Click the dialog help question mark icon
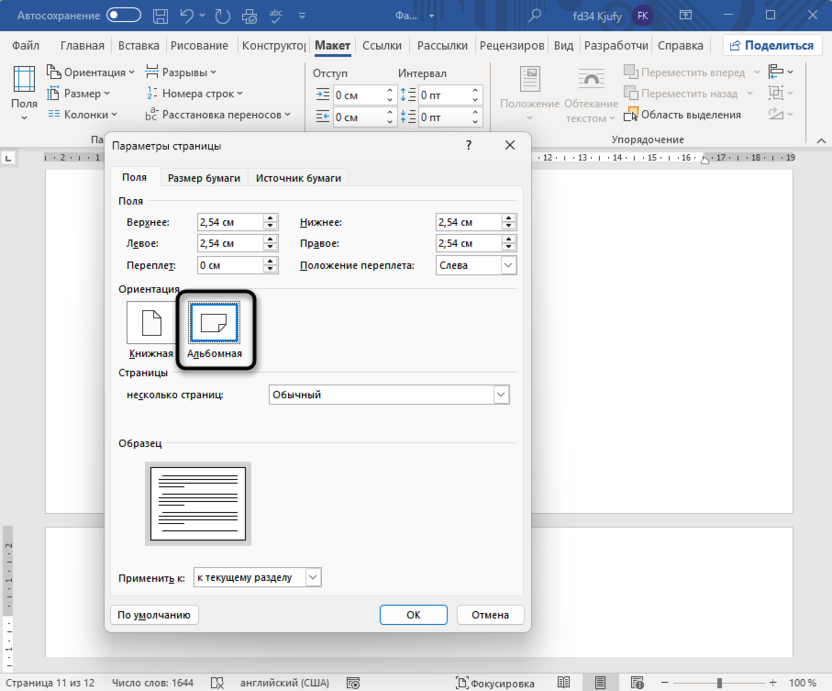 click(x=469, y=145)
